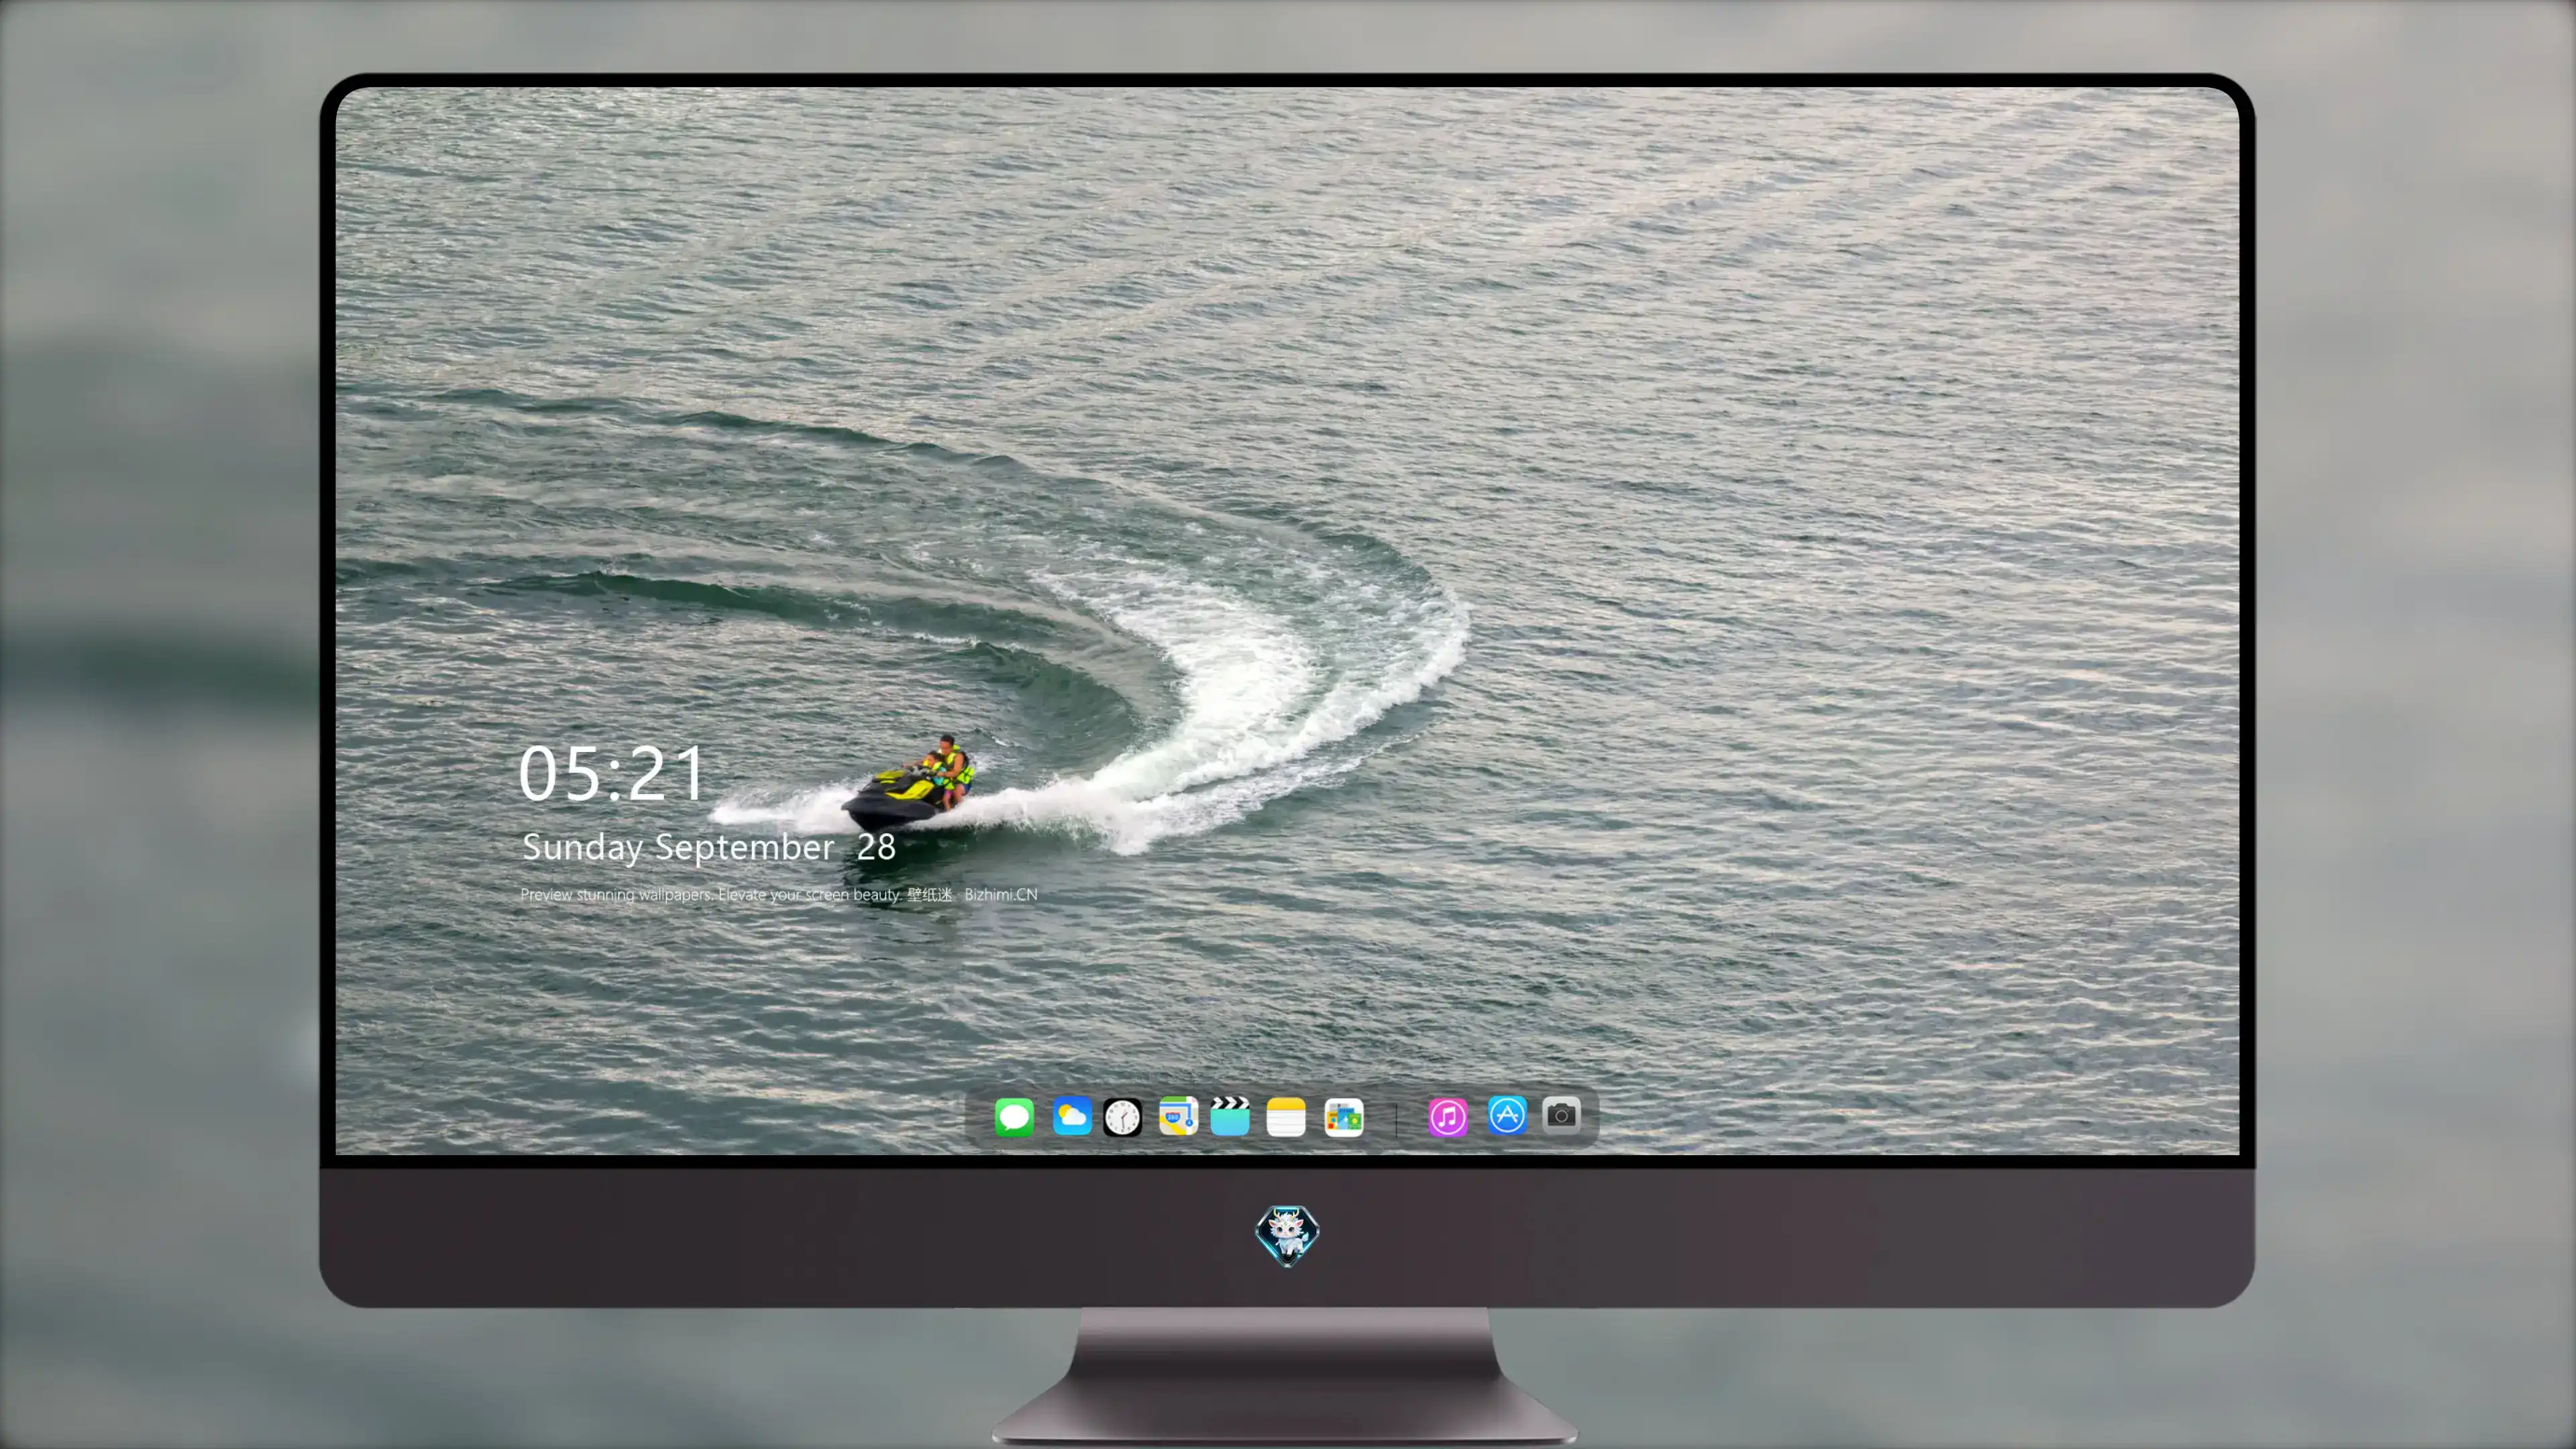Click the 'Preview stunning wallpapers' caption text
The height and width of the screenshot is (1449, 2576).
(x=779, y=895)
